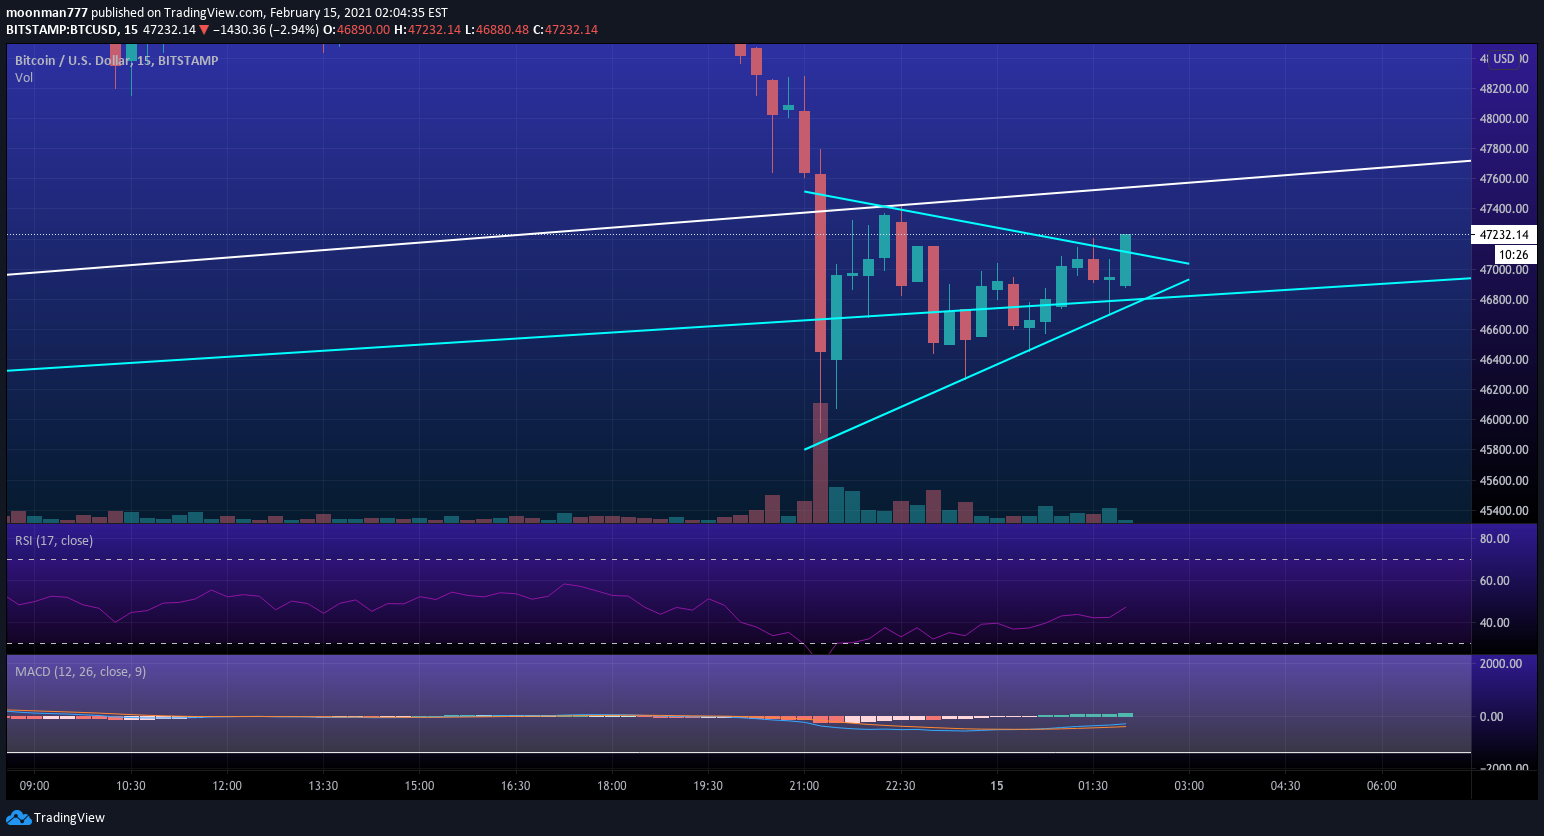Click the bold 15 date marker on time axis
The image size is (1544, 836).
tap(997, 785)
